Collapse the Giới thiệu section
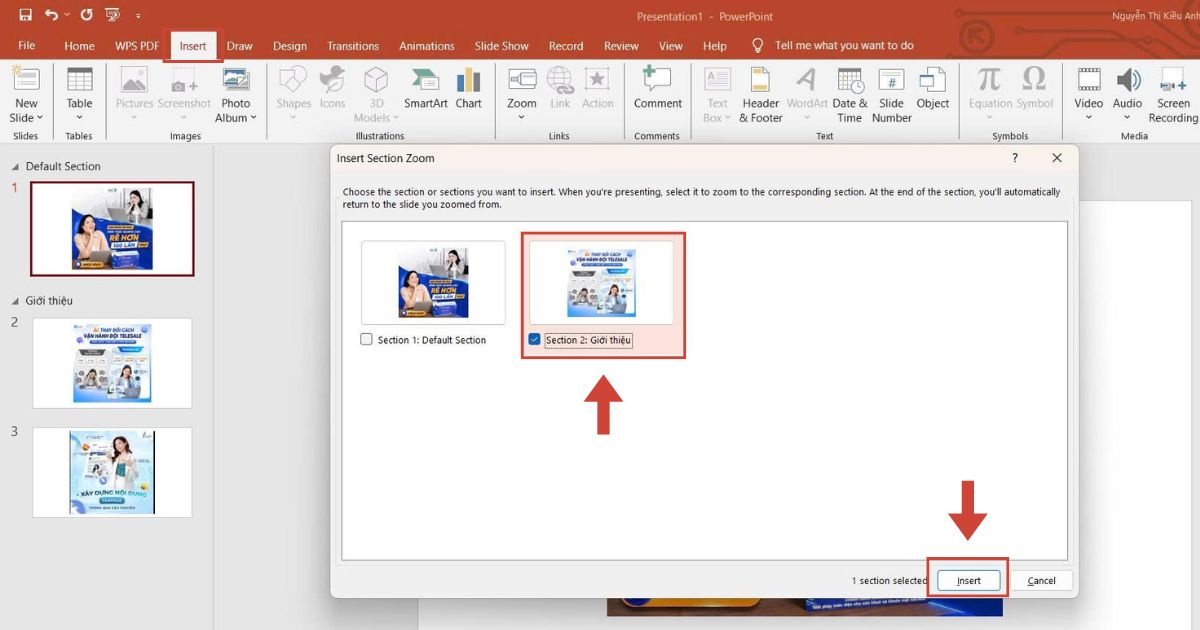Viewport: 1200px width, 630px height. tap(16, 301)
